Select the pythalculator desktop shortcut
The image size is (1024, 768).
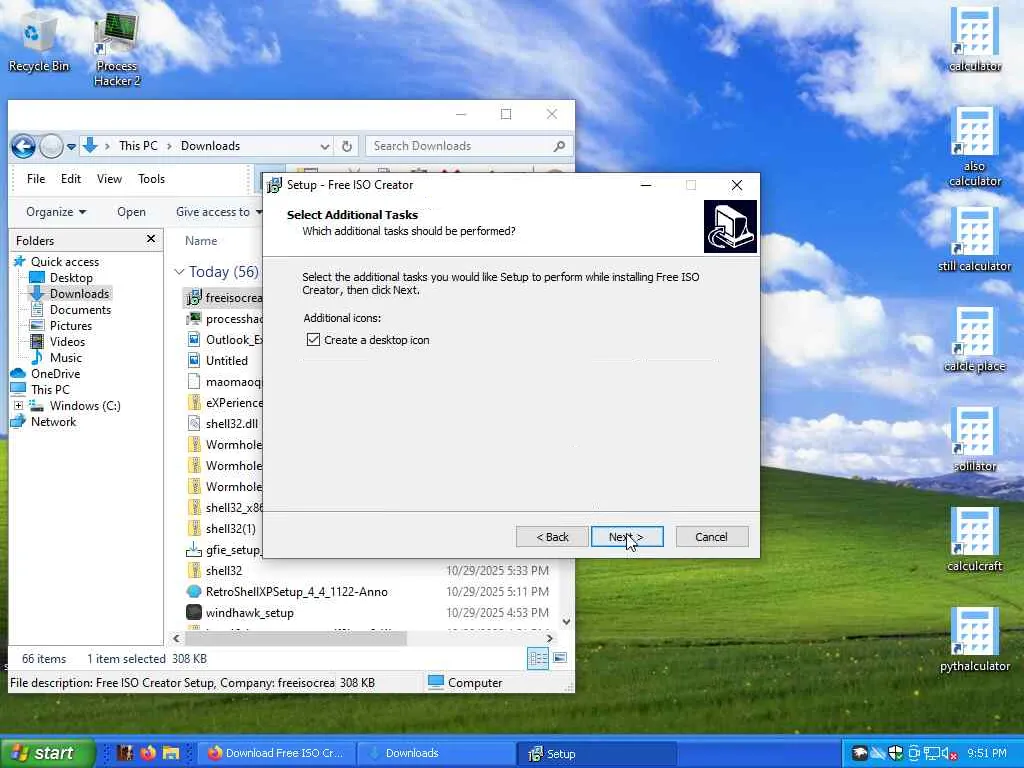(974, 640)
